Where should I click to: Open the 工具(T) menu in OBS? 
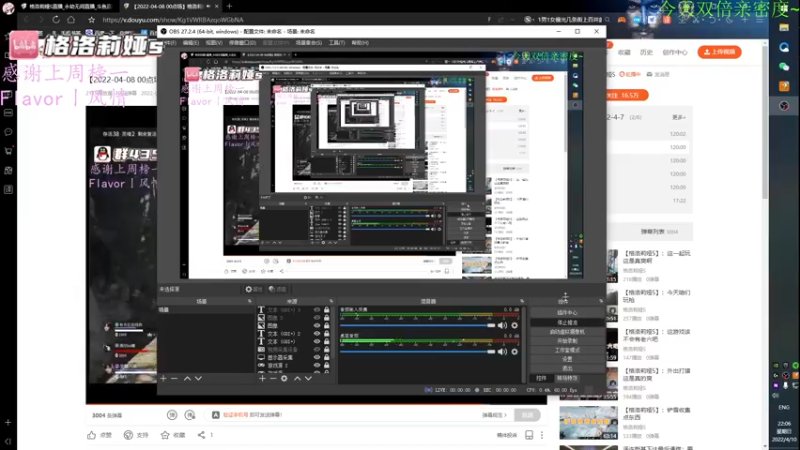point(337,43)
